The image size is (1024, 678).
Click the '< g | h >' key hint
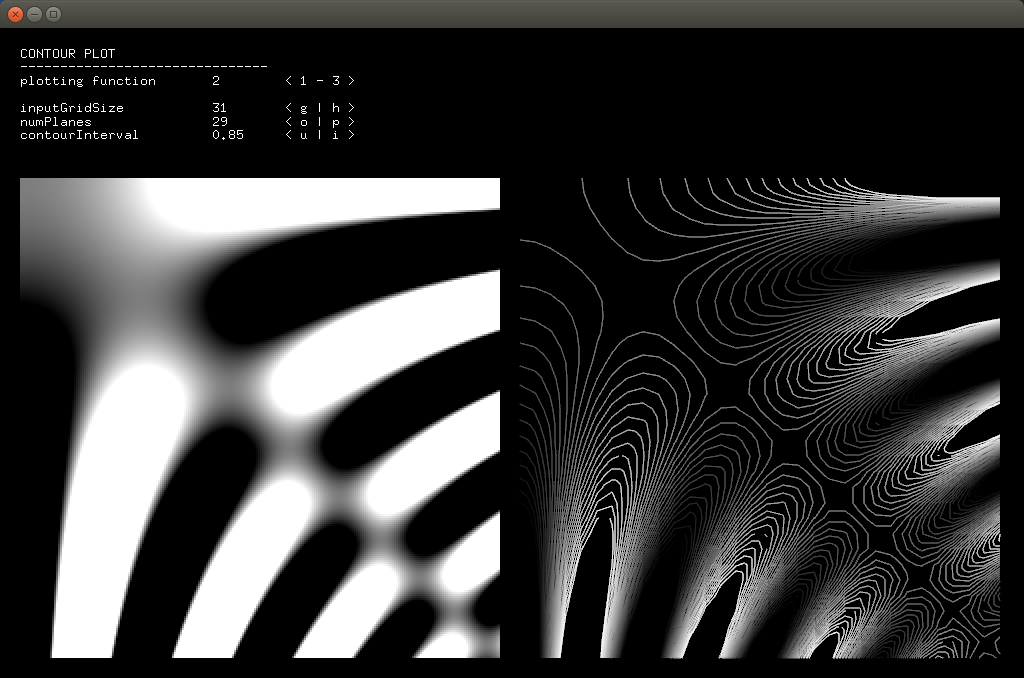[320, 107]
